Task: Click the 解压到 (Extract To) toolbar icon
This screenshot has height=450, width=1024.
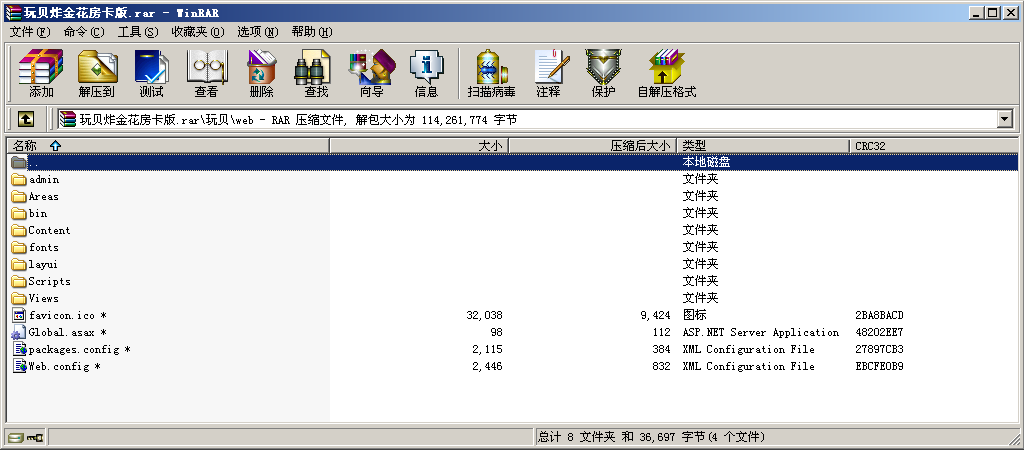Action: pyautogui.click(x=97, y=73)
